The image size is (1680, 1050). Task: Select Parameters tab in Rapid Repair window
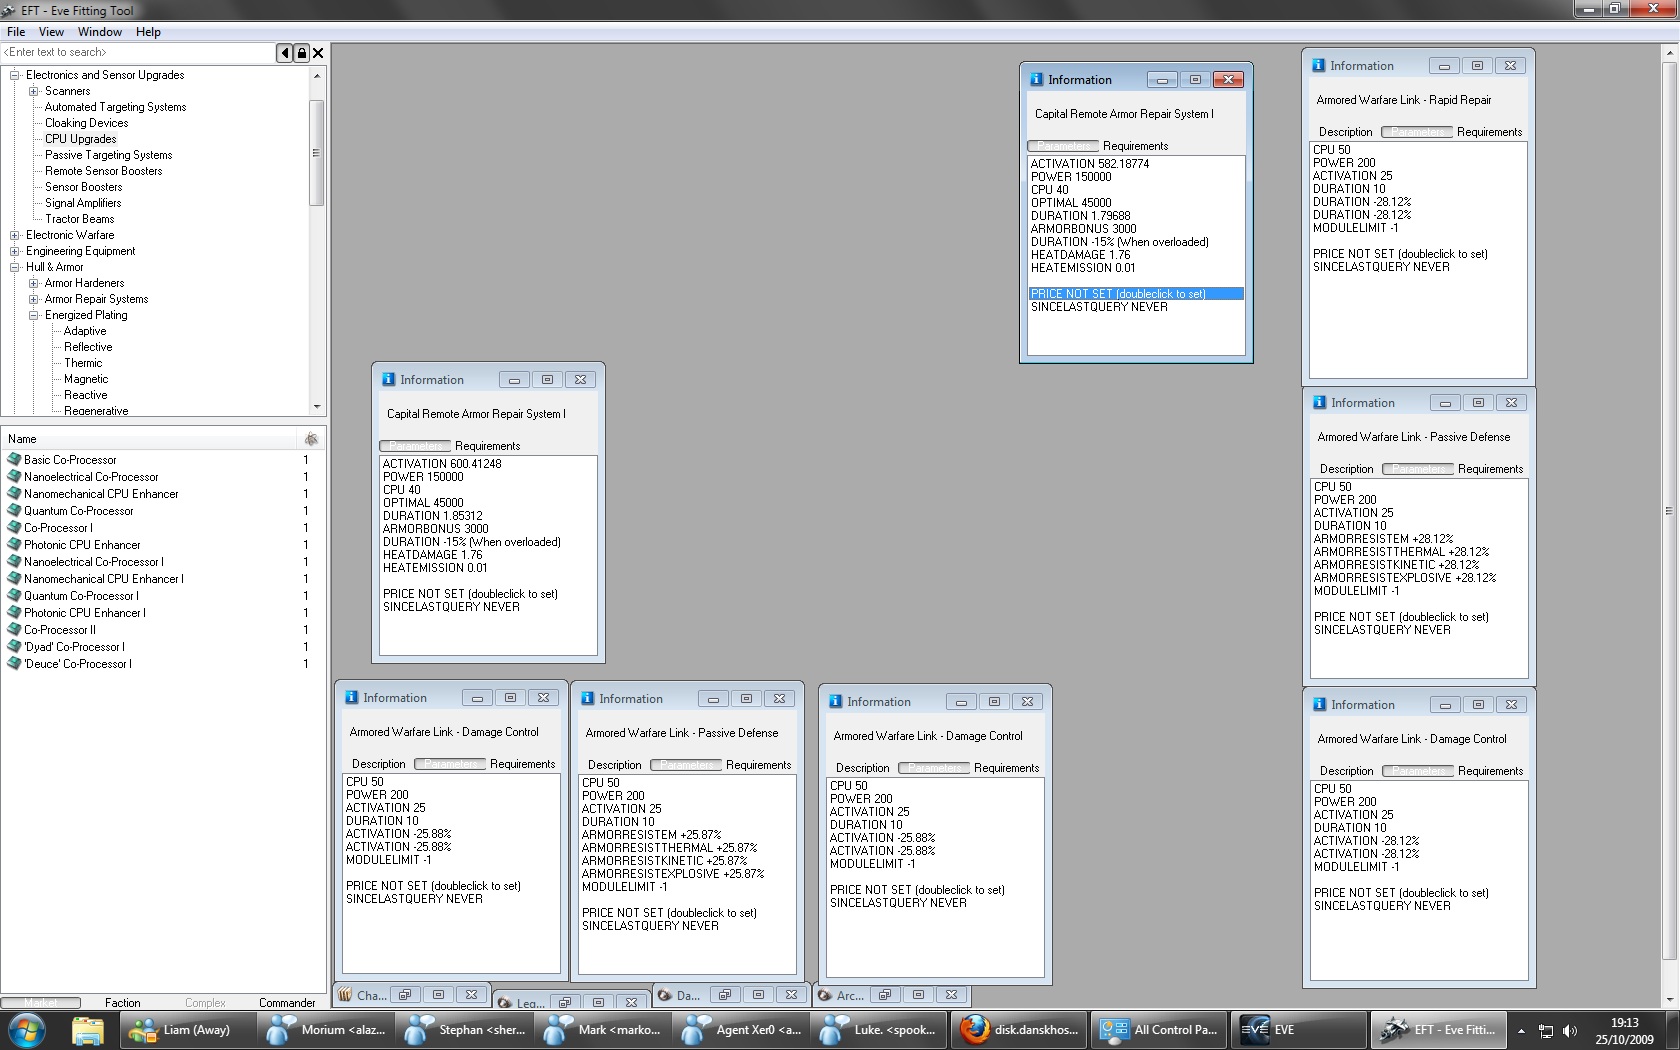point(1416,132)
